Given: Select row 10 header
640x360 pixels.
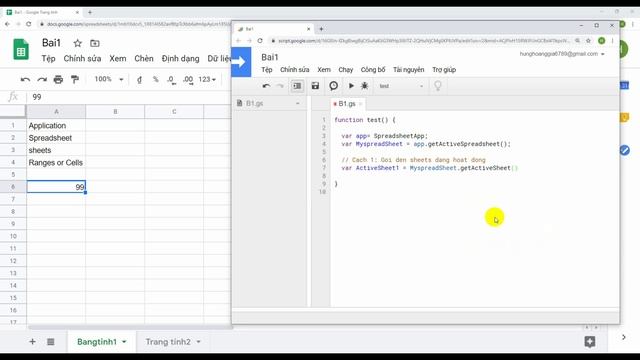Looking at the screenshot, I should (13, 236).
